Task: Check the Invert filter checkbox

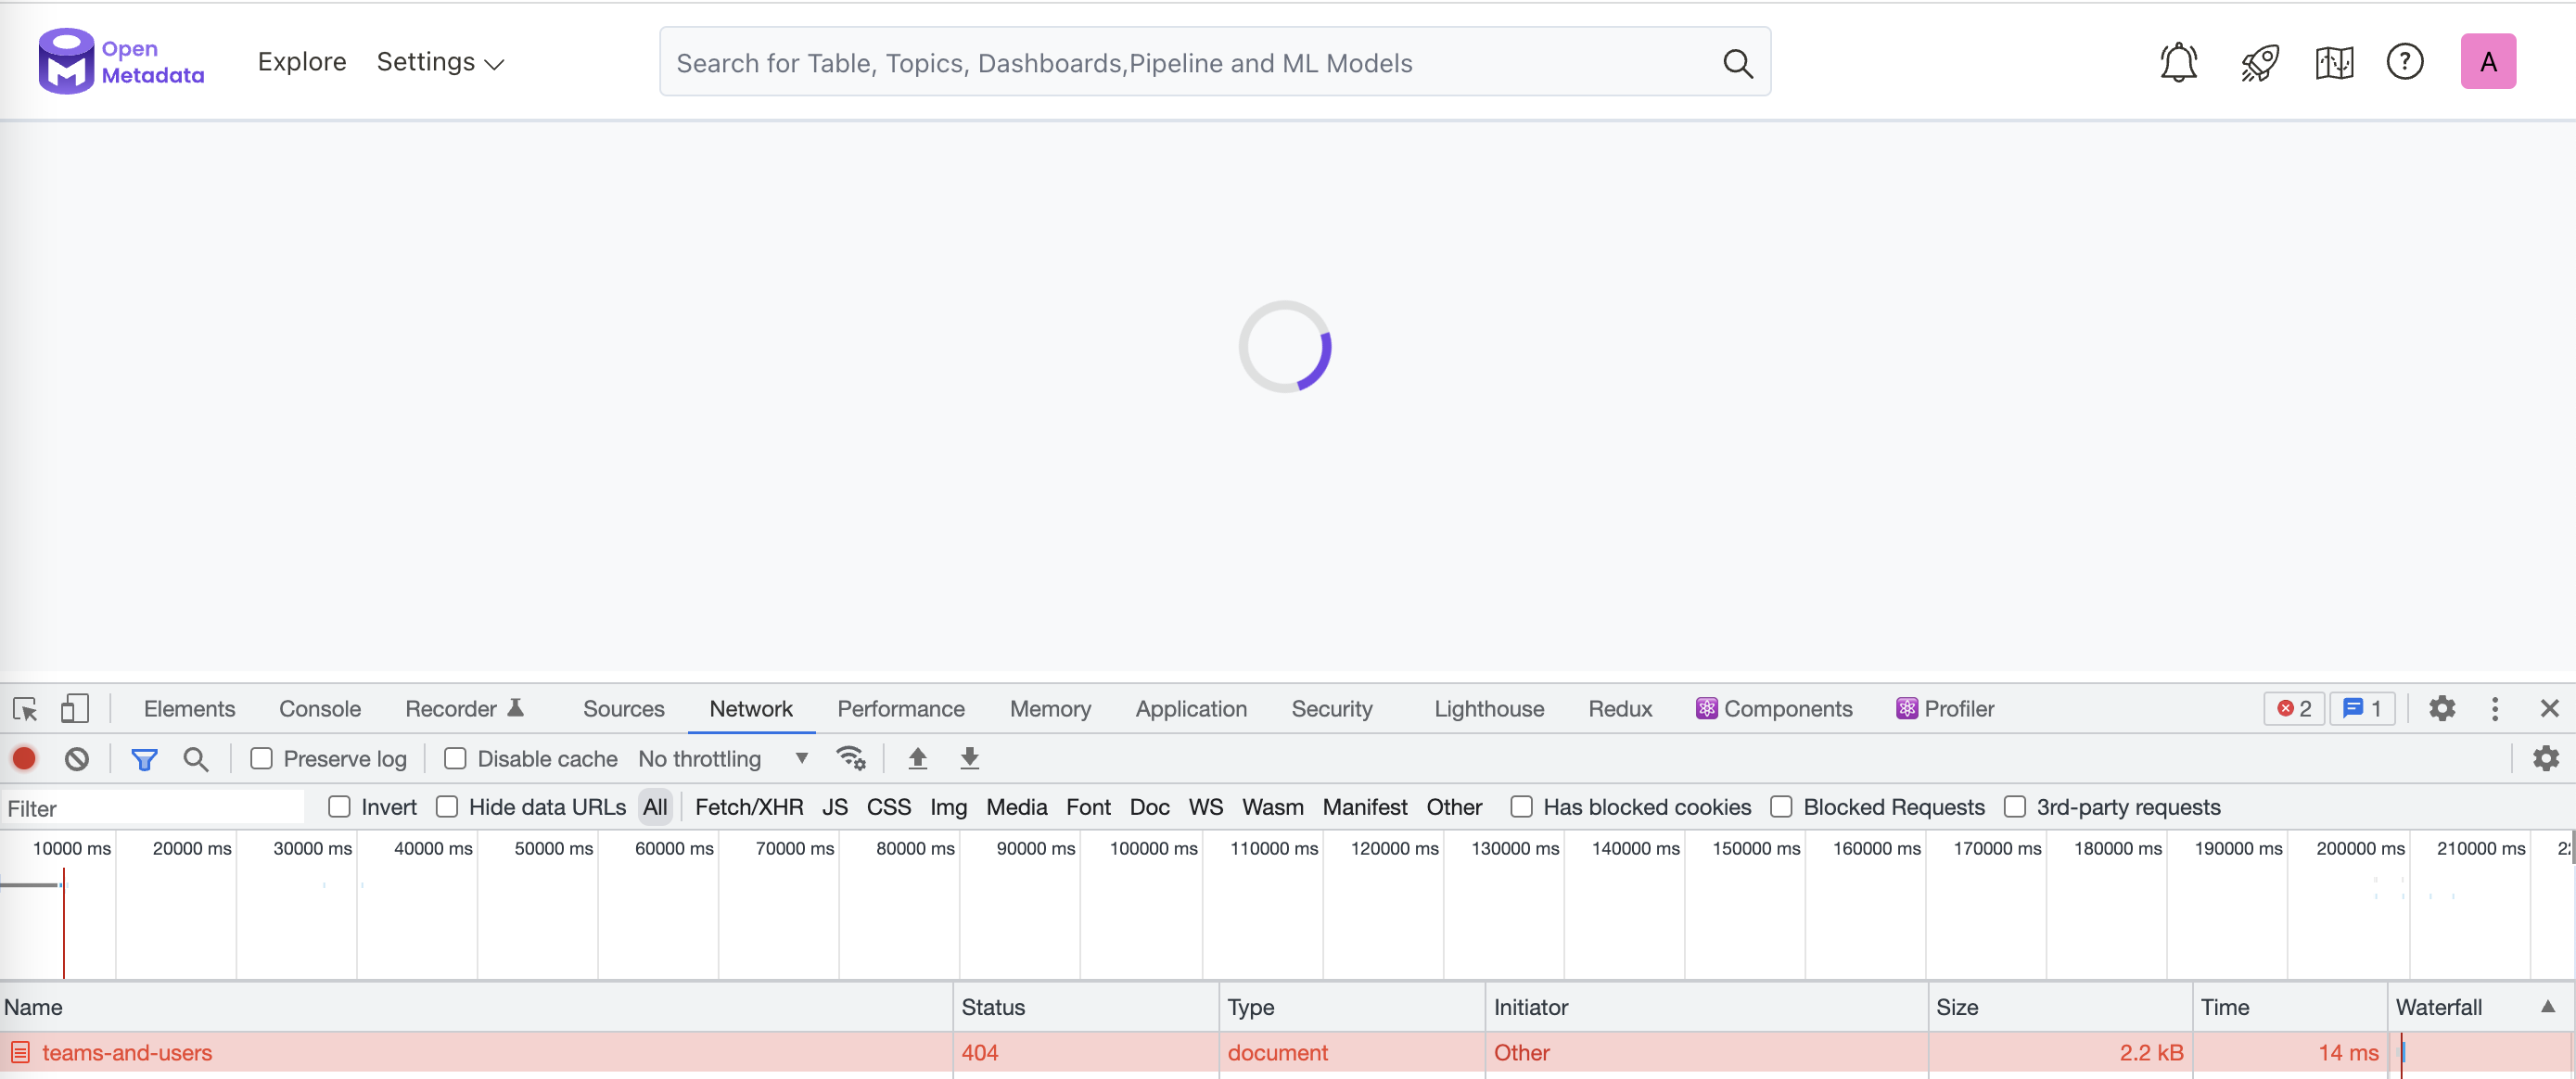Action: pos(339,807)
